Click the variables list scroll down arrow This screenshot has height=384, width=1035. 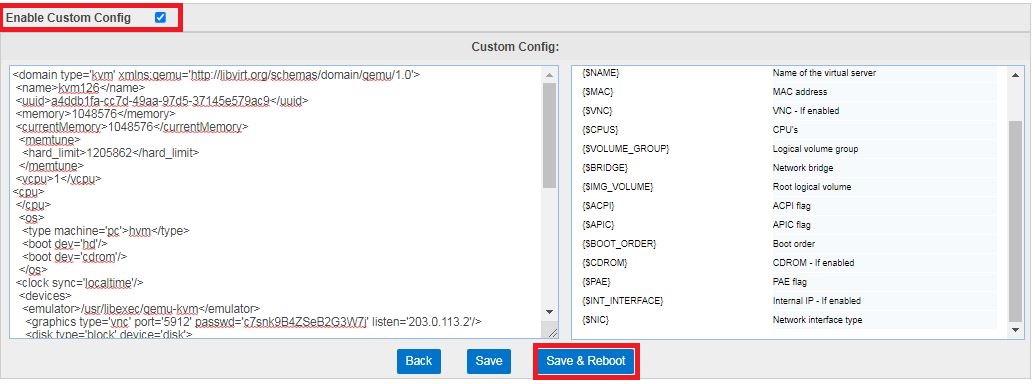coord(1017,329)
